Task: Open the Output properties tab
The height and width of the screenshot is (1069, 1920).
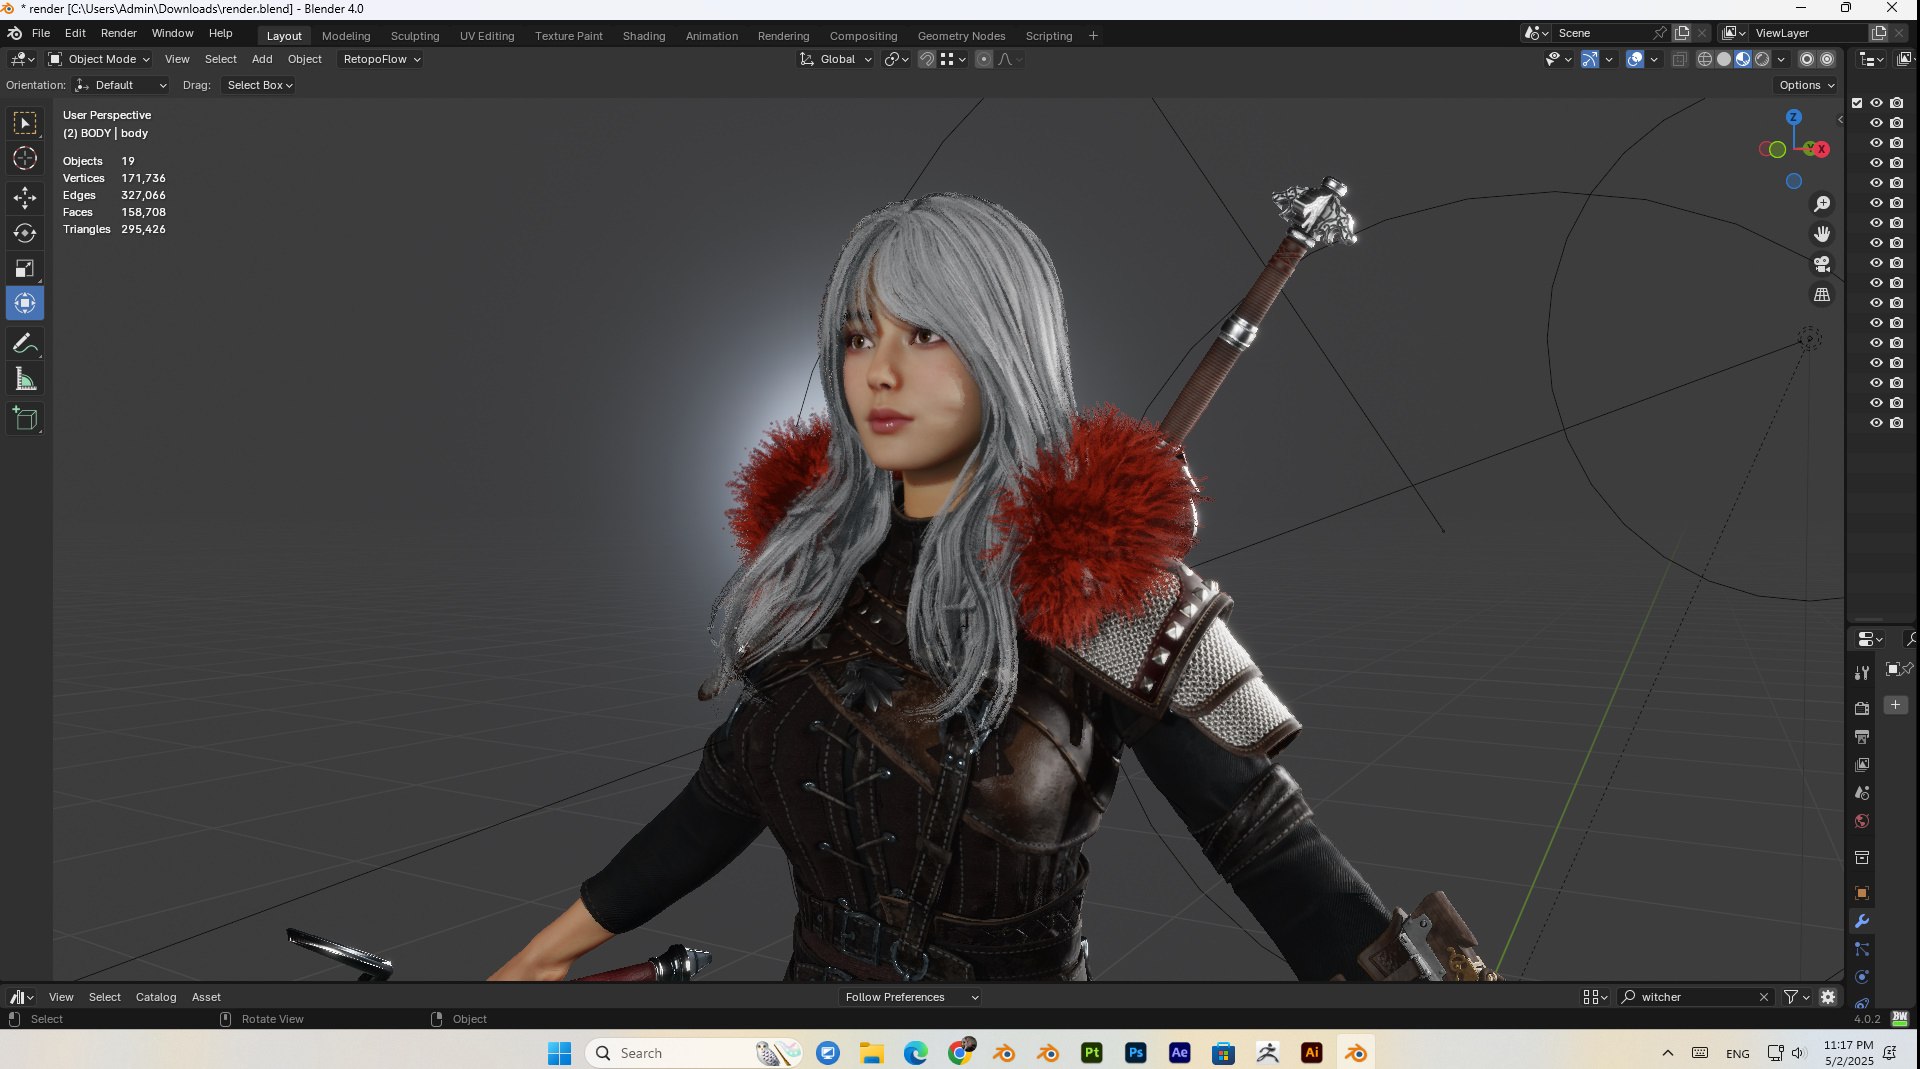Action: [1861, 736]
